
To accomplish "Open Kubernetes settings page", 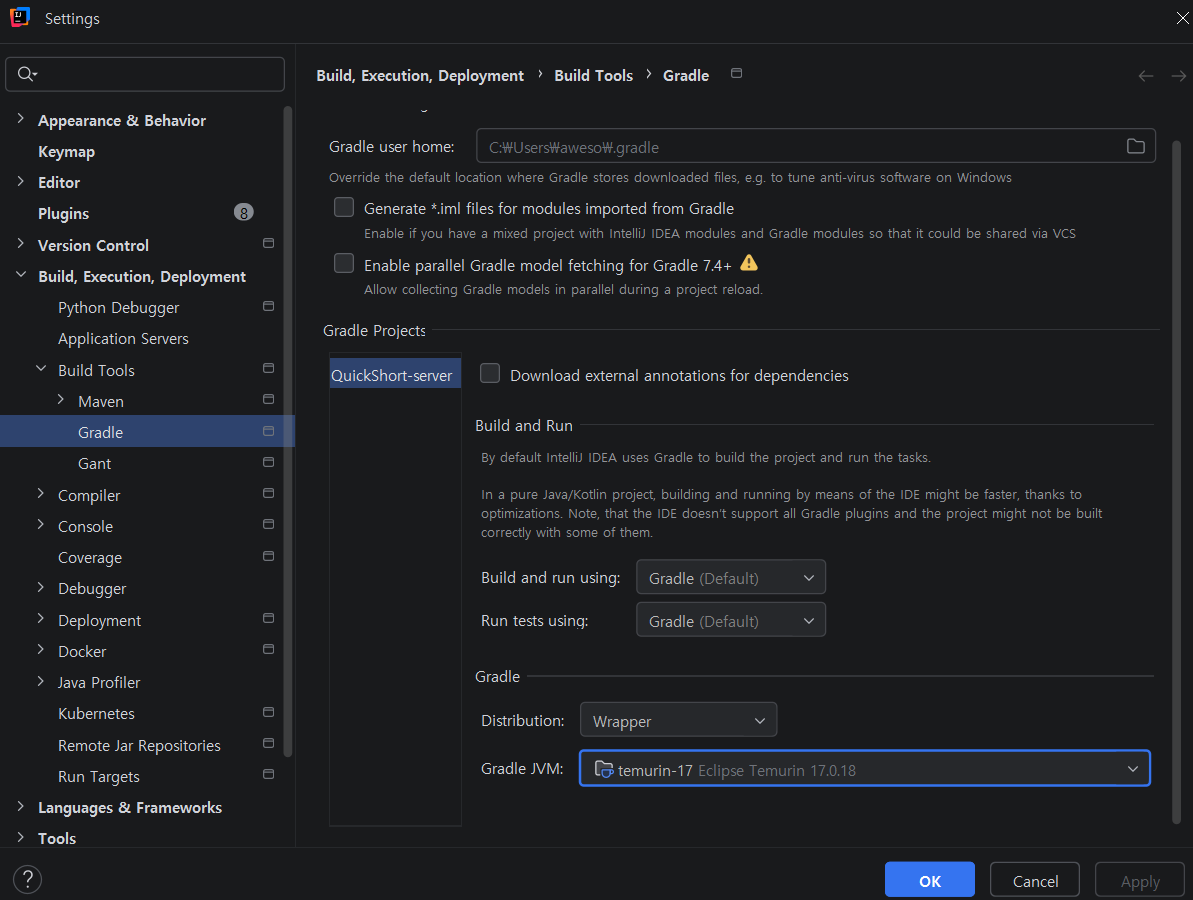I will click(x=96, y=714).
